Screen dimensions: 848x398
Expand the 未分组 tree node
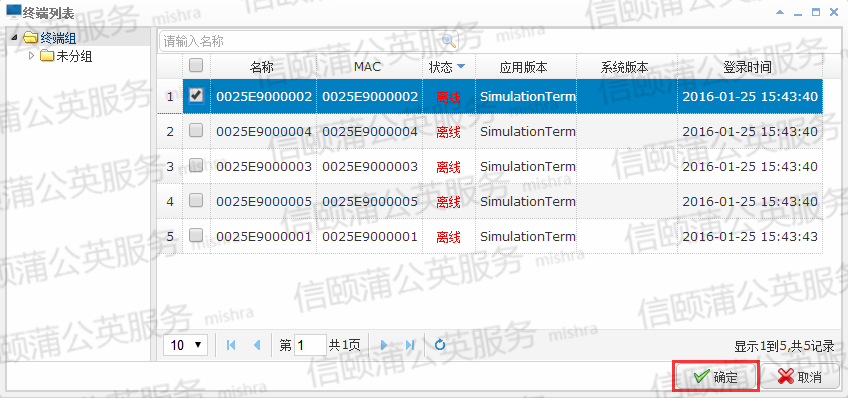pyautogui.click(x=31, y=56)
